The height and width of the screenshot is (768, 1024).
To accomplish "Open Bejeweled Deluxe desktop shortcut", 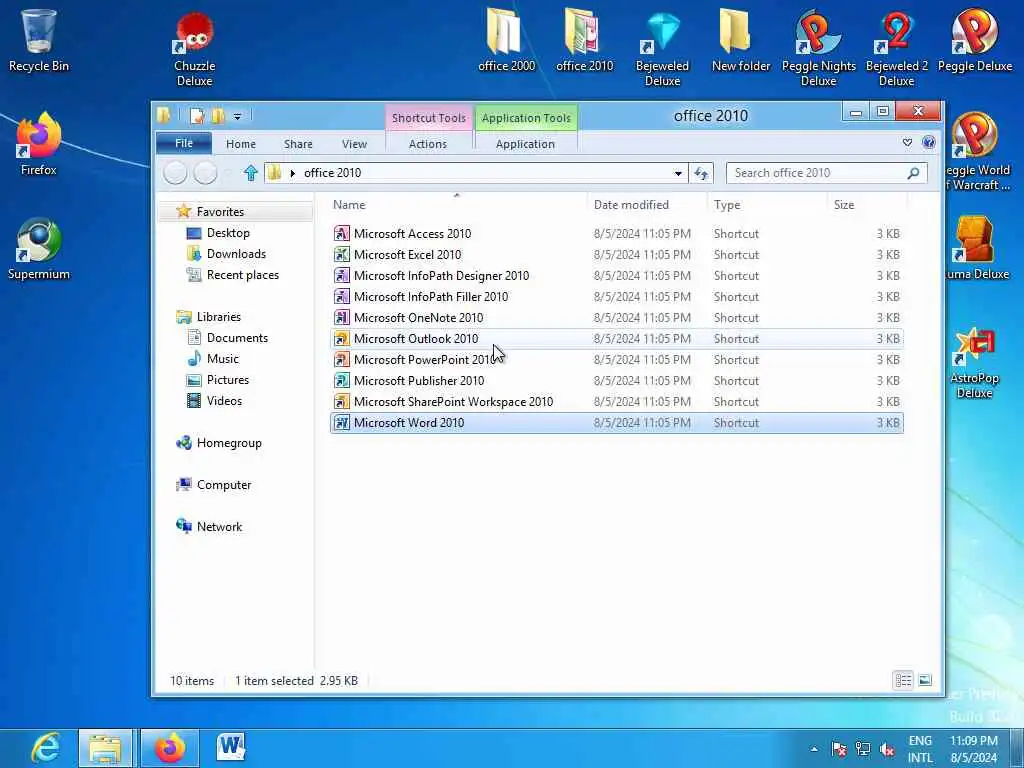I will [x=662, y=49].
